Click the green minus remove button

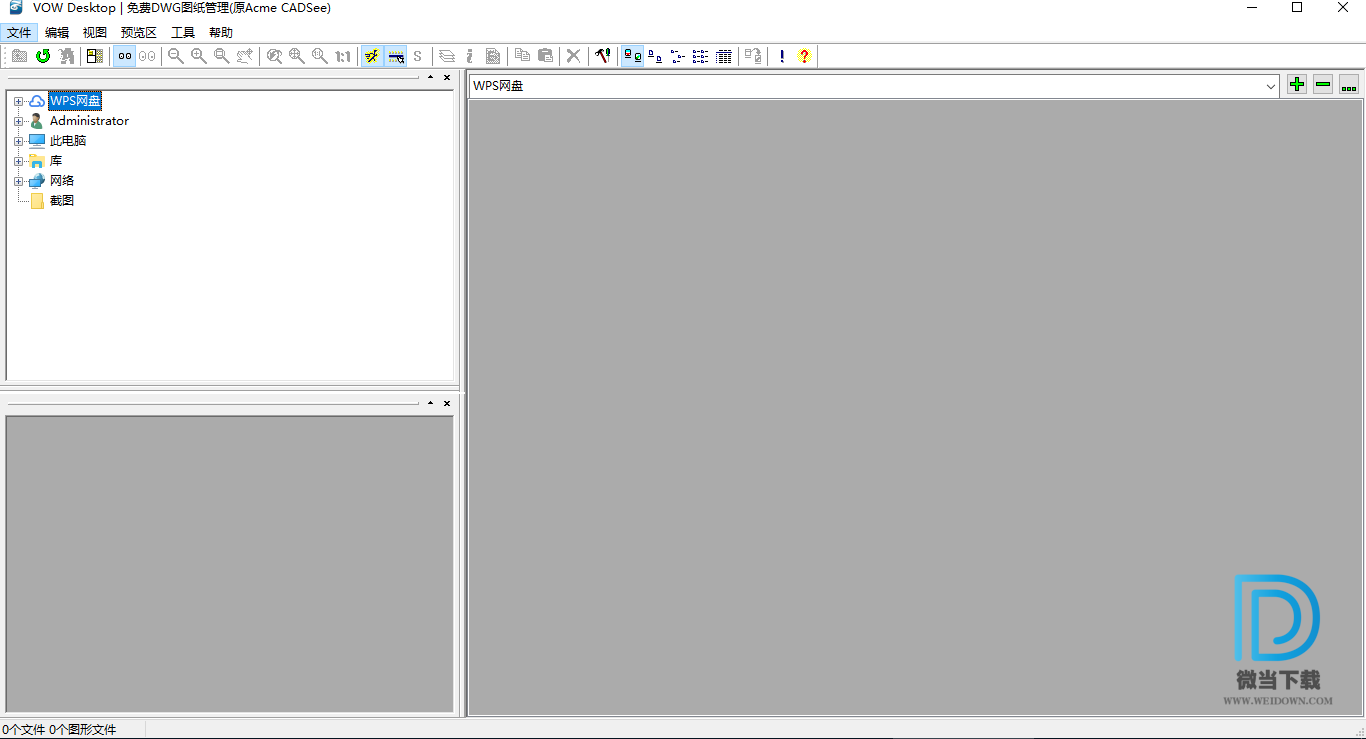(x=1323, y=85)
